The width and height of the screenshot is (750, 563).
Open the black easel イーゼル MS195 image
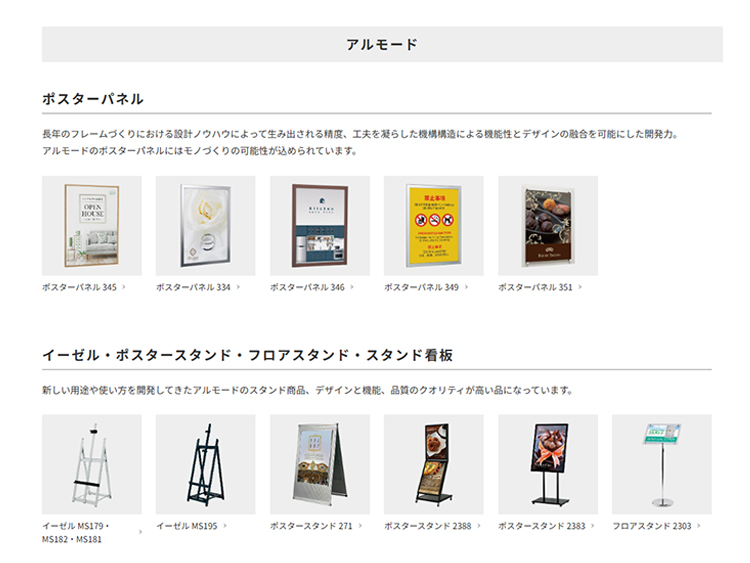(205, 464)
